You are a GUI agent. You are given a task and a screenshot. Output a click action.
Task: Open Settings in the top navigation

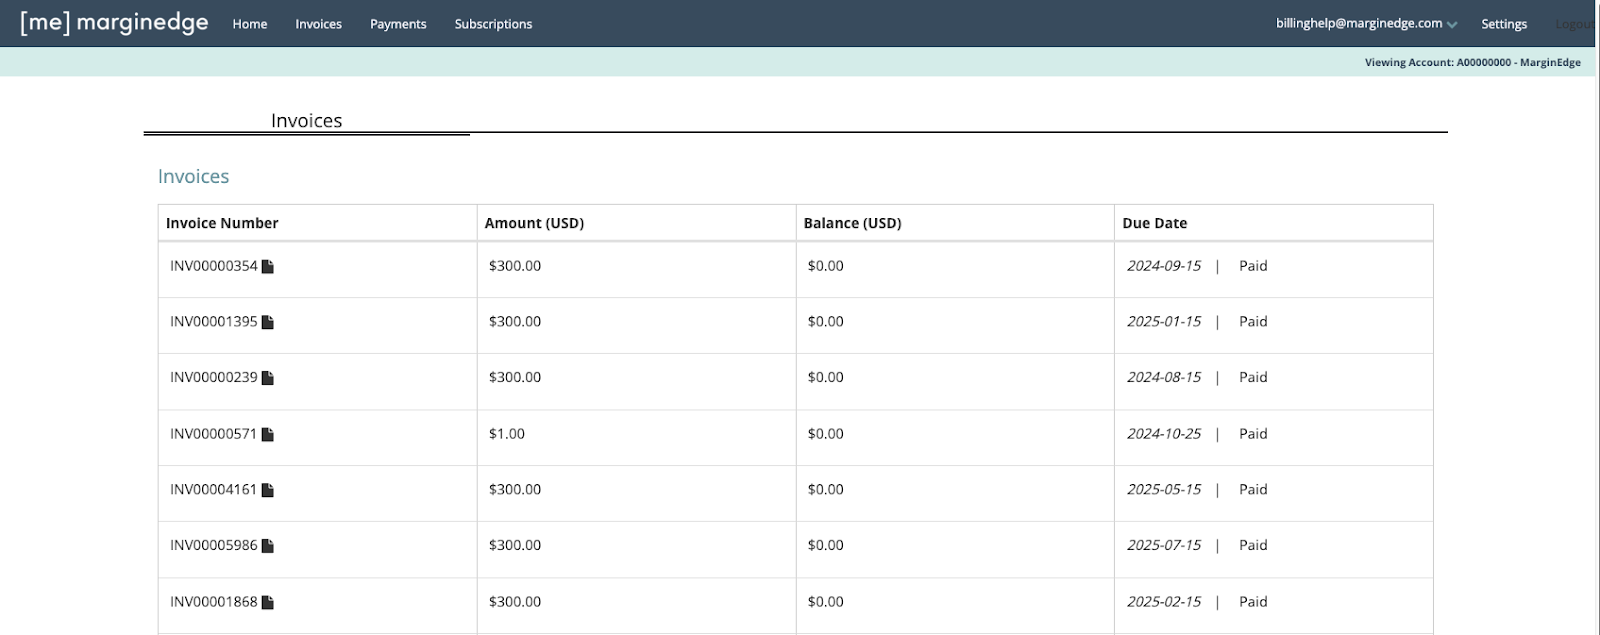pyautogui.click(x=1503, y=24)
